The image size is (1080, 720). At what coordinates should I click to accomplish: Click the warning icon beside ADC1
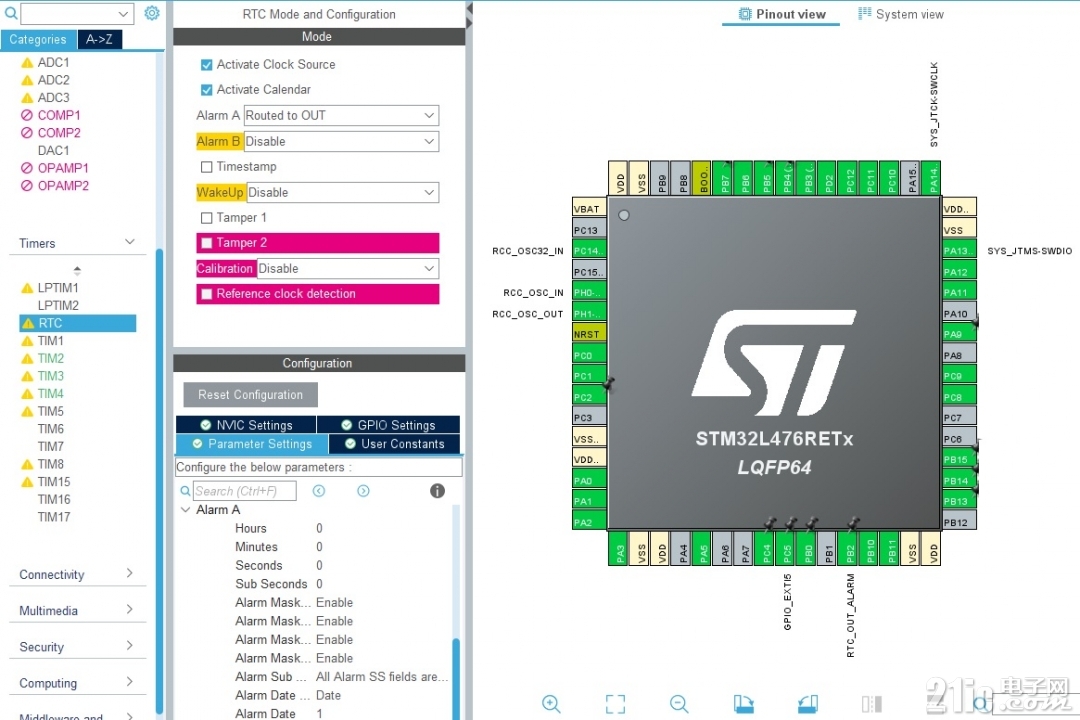tap(28, 63)
